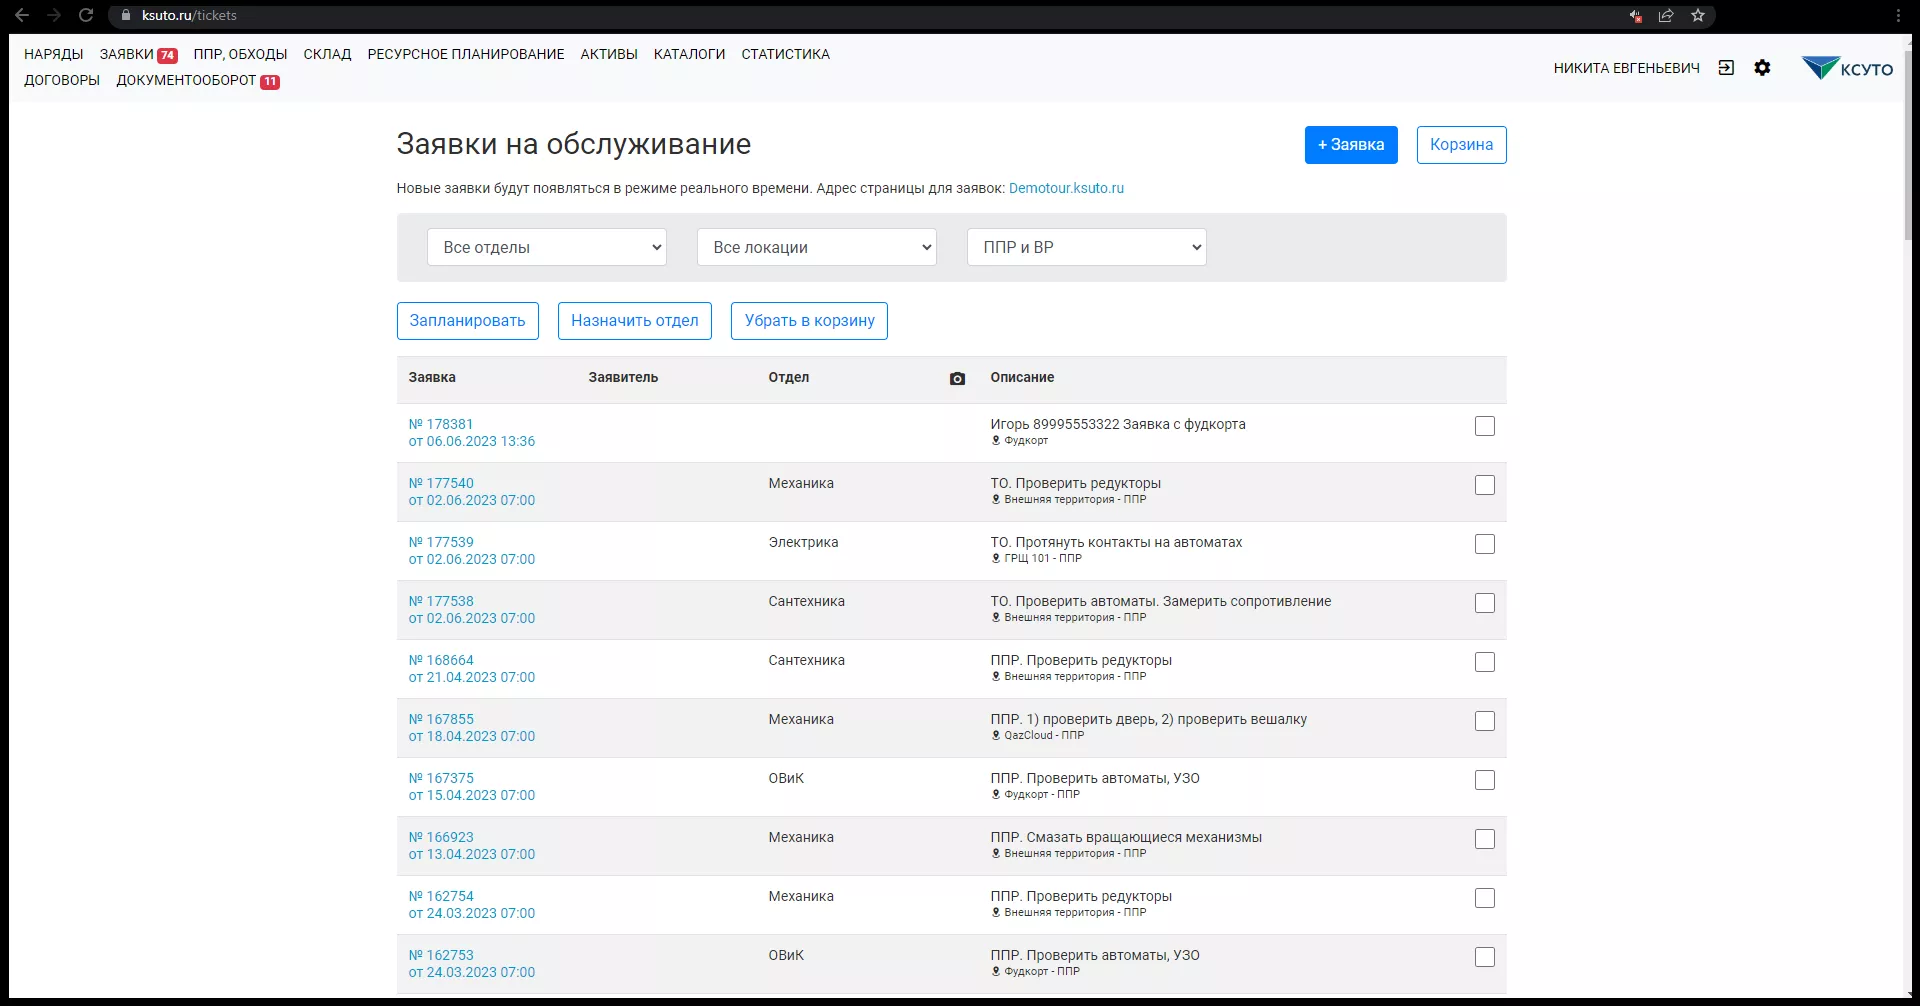
Task: Expand the 'Все отделы' dropdown
Action: tap(546, 247)
